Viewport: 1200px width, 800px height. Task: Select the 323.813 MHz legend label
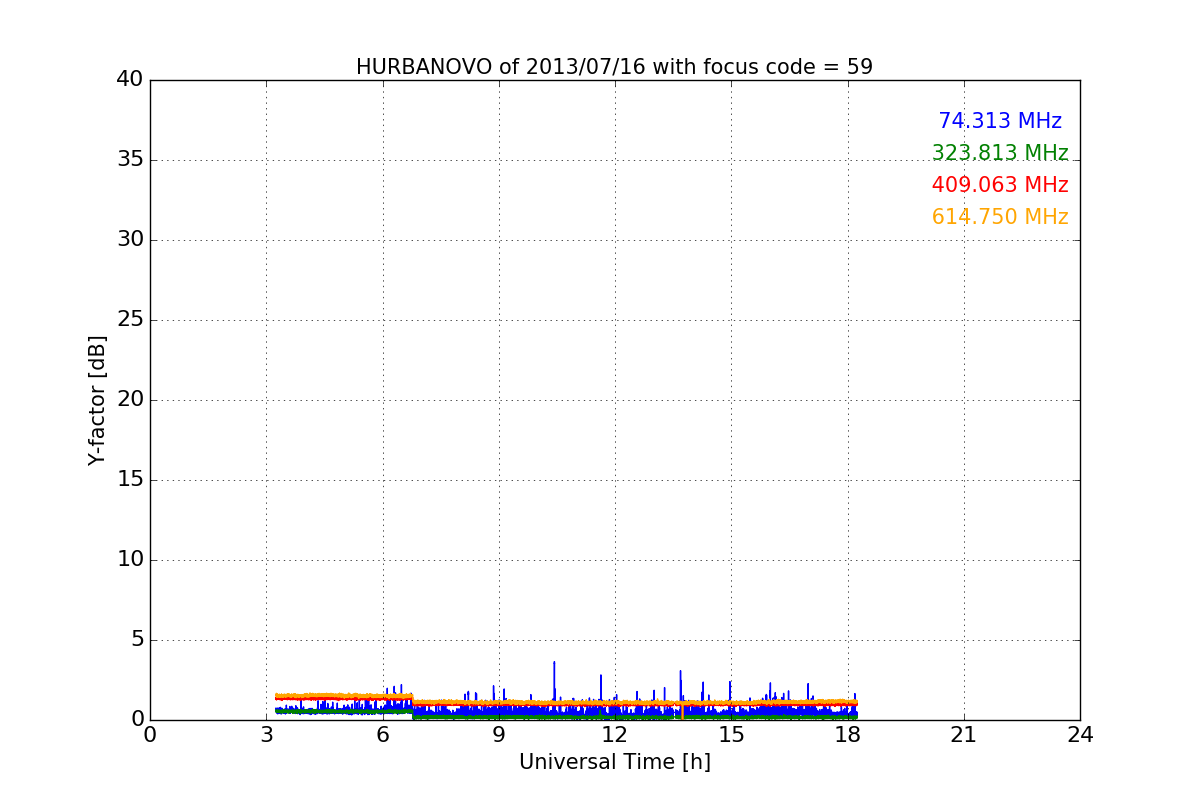[1000, 153]
